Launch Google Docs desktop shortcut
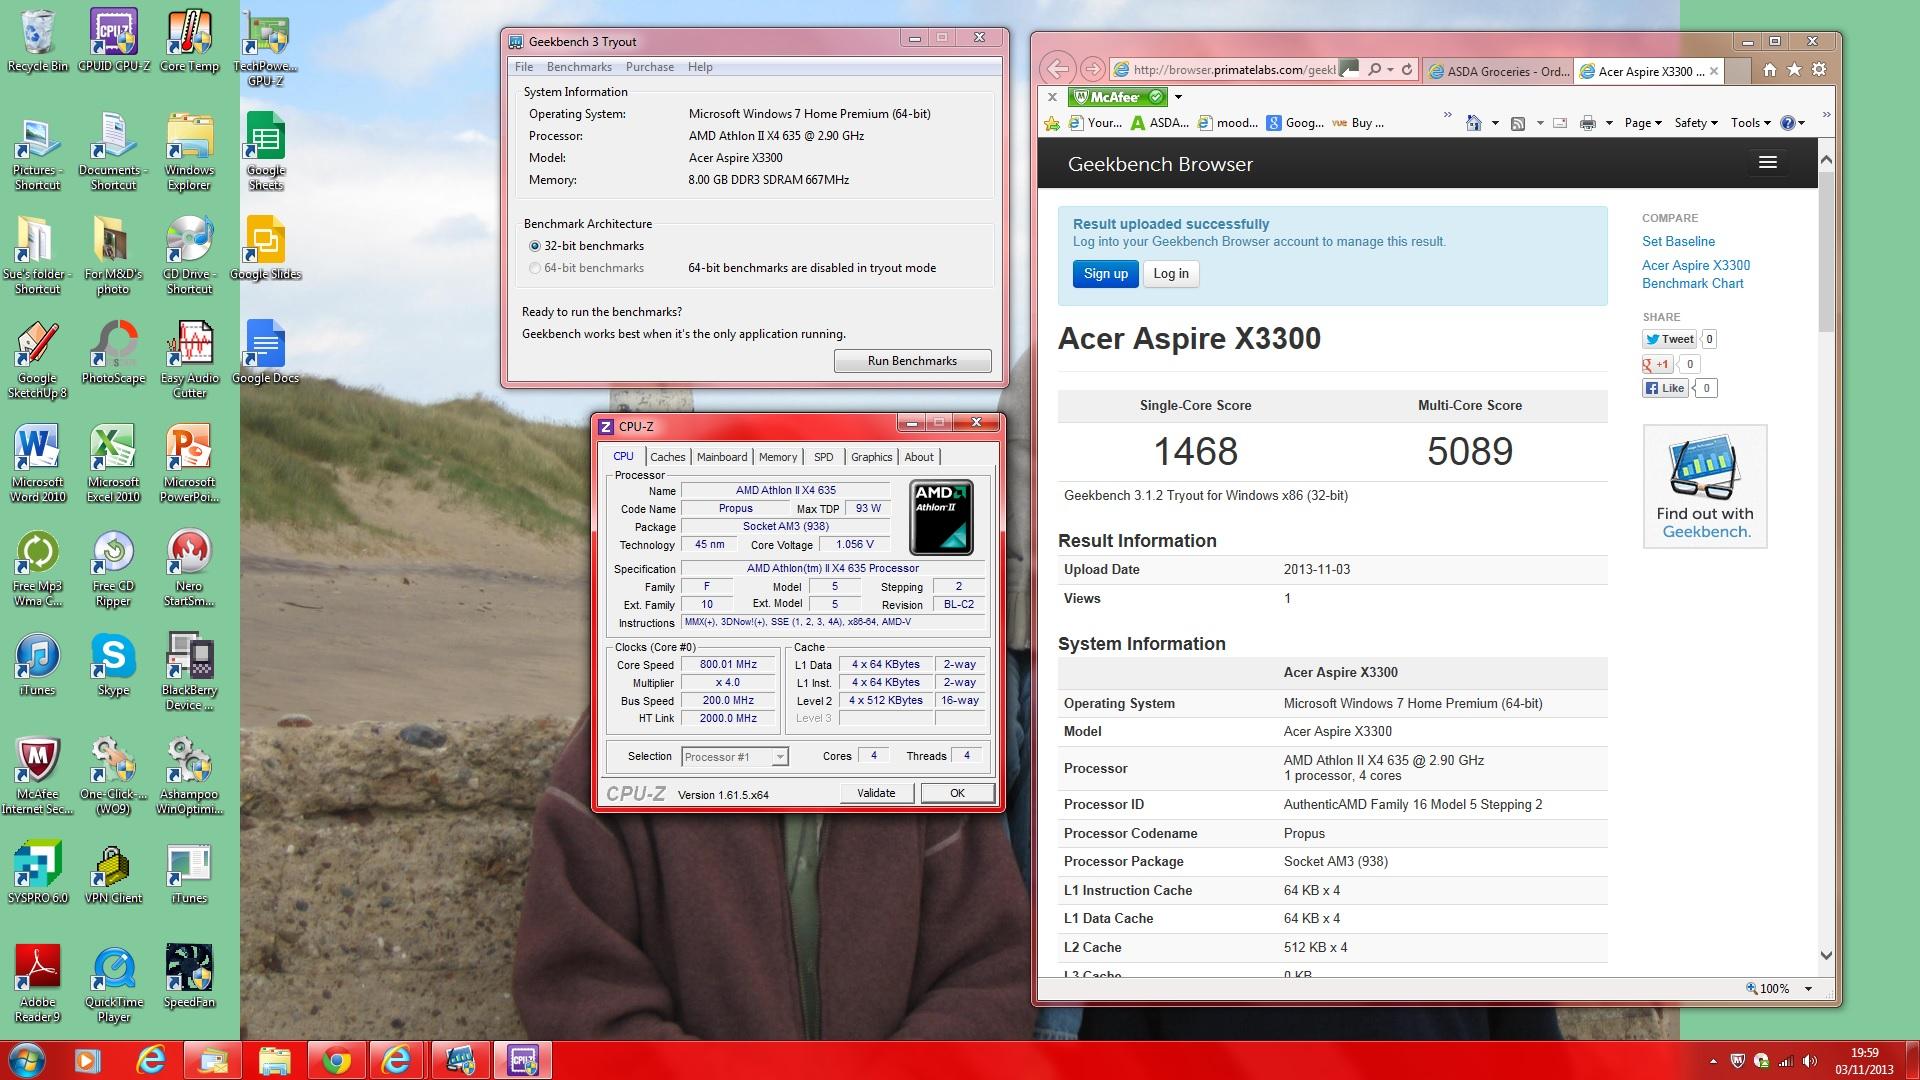The height and width of the screenshot is (1080, 1920). point(265,352)
